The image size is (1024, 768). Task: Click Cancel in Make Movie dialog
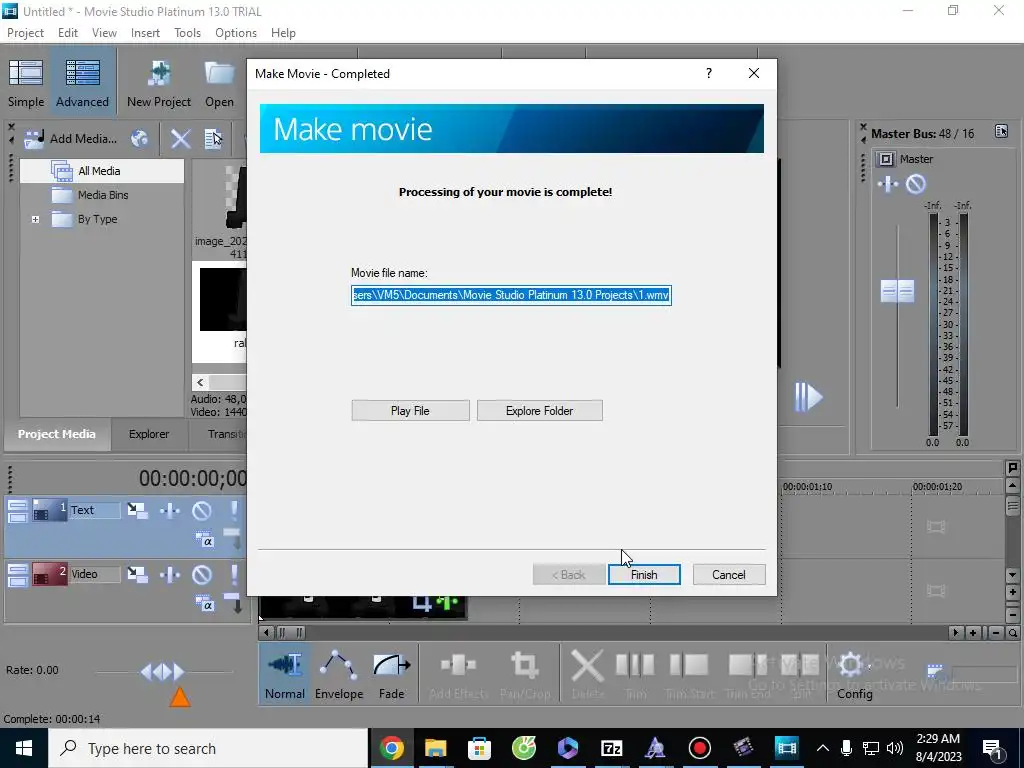coord(729,575)
